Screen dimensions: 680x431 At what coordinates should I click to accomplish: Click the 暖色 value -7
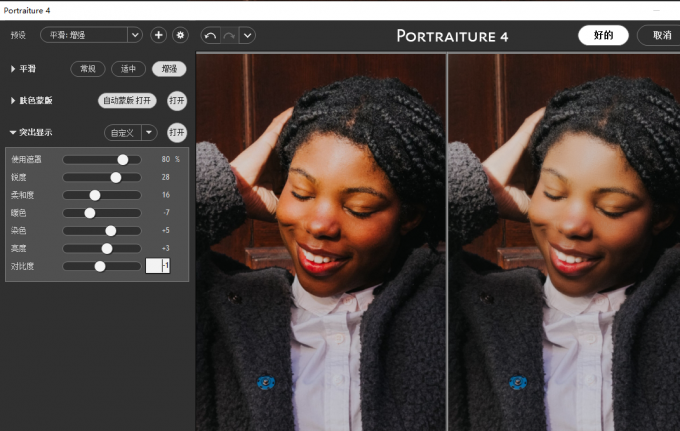click(x=166, y=212)
